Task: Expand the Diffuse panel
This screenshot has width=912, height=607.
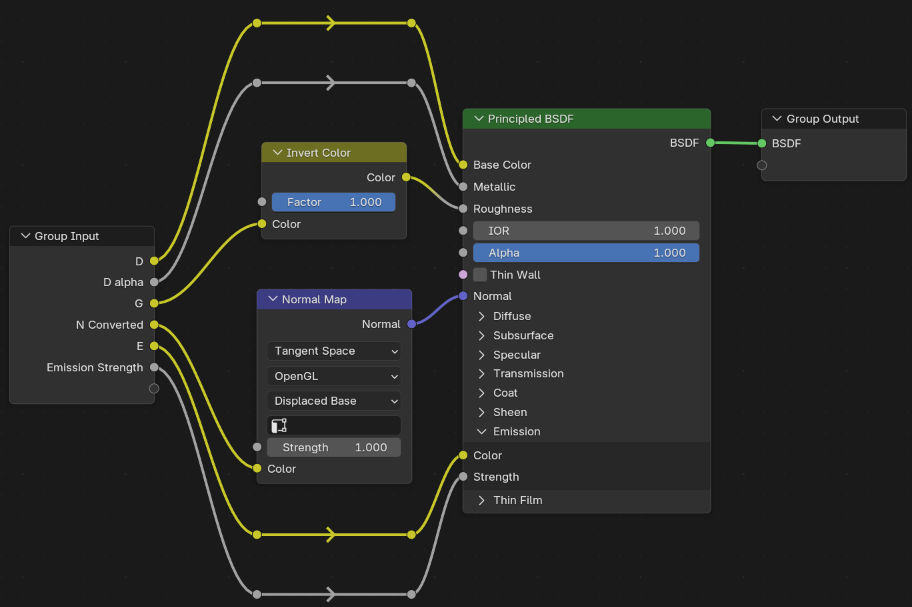Action: [x=481, y=316]
